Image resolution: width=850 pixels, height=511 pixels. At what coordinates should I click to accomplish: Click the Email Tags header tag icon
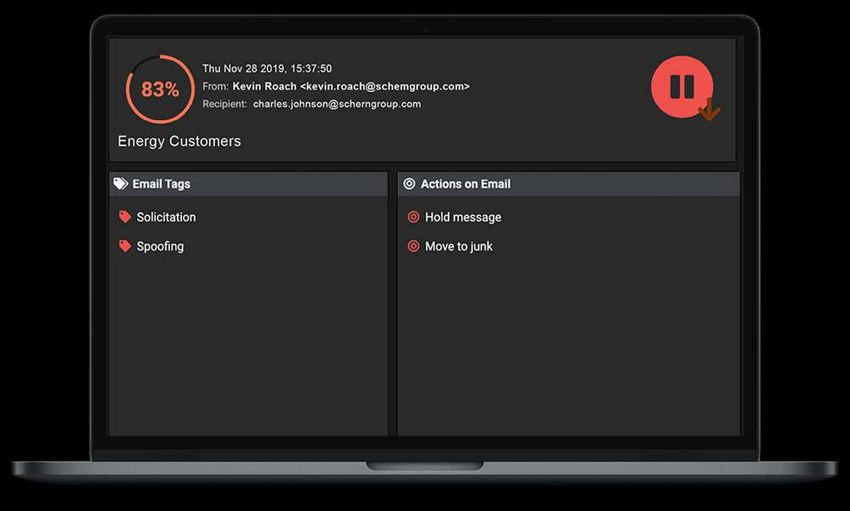click(x=120, y=184)
